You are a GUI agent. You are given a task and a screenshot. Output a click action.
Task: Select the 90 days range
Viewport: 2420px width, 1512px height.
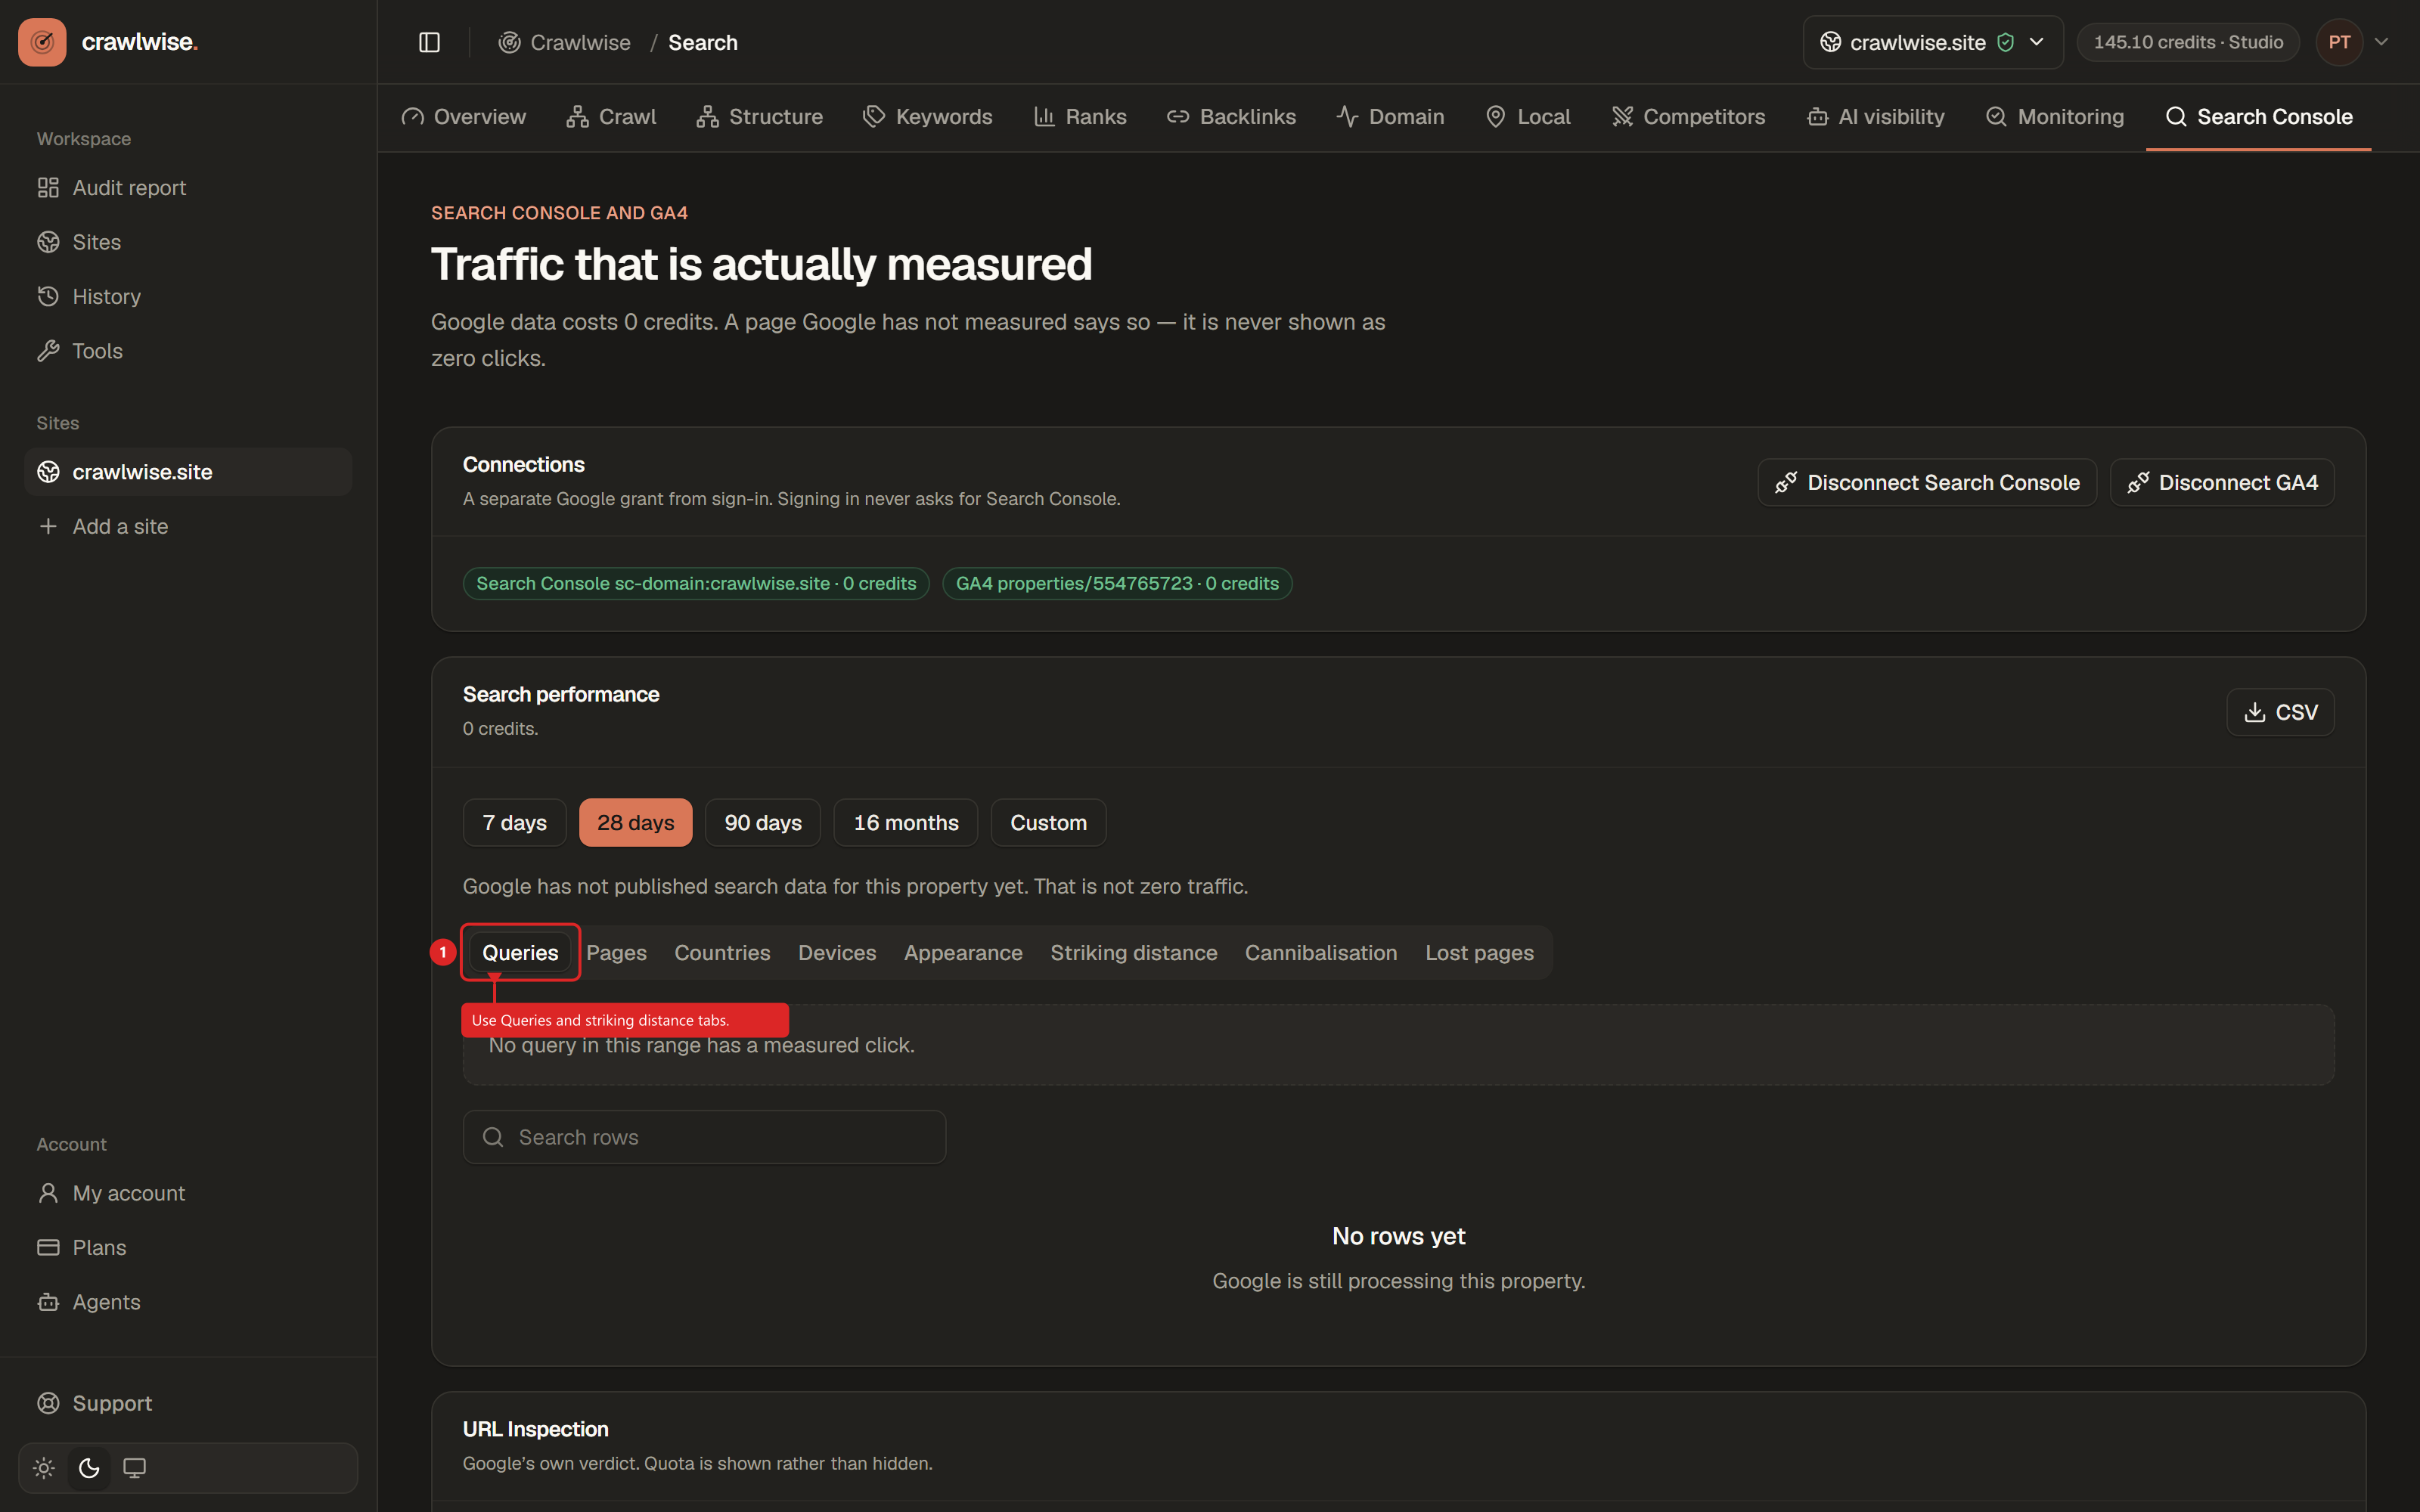[x=763, y=823]
